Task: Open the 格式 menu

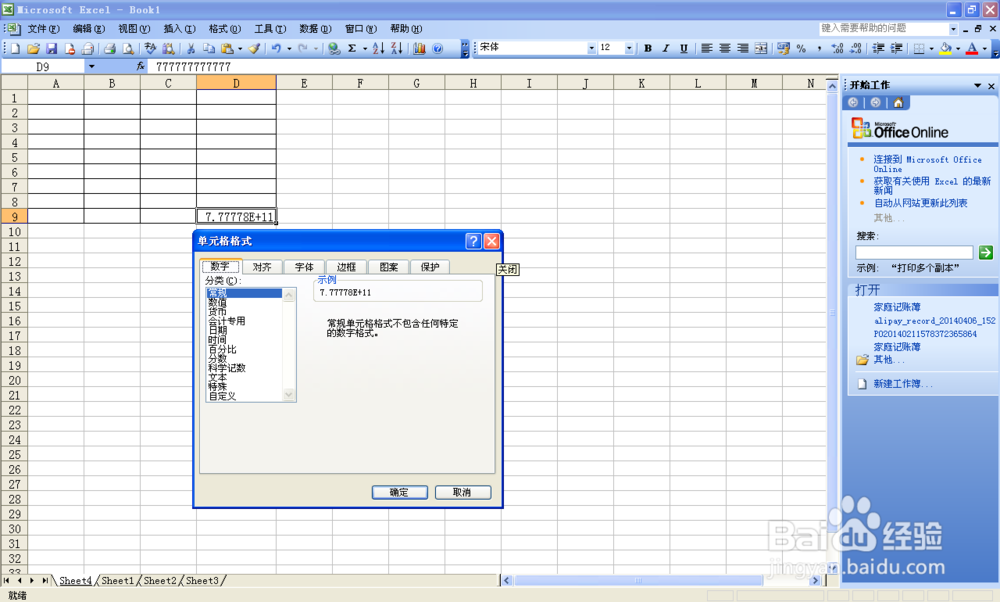Action: [x=224, y=29]
